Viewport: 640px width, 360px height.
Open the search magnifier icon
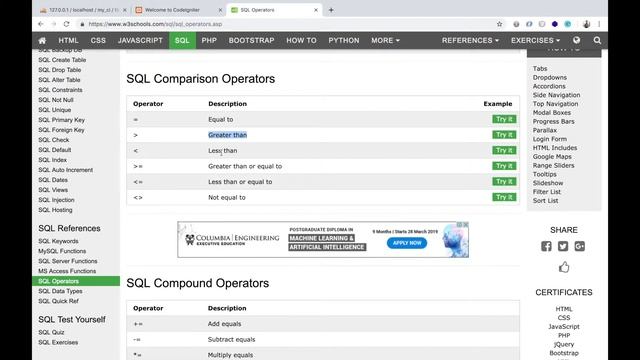coord(597,40)
